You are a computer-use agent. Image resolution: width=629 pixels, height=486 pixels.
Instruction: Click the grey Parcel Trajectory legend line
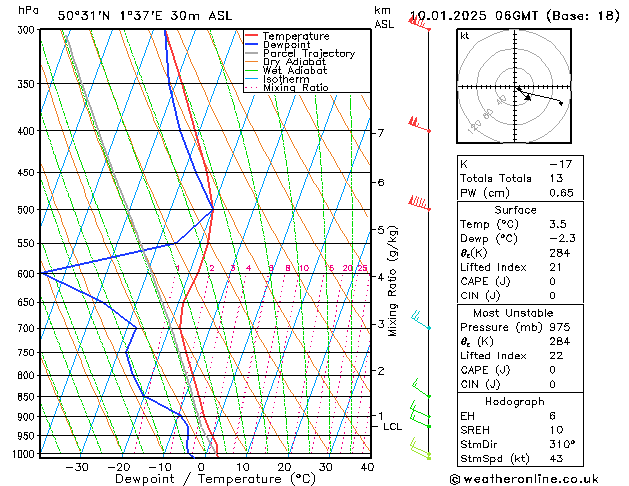click(x=252, y=53)
